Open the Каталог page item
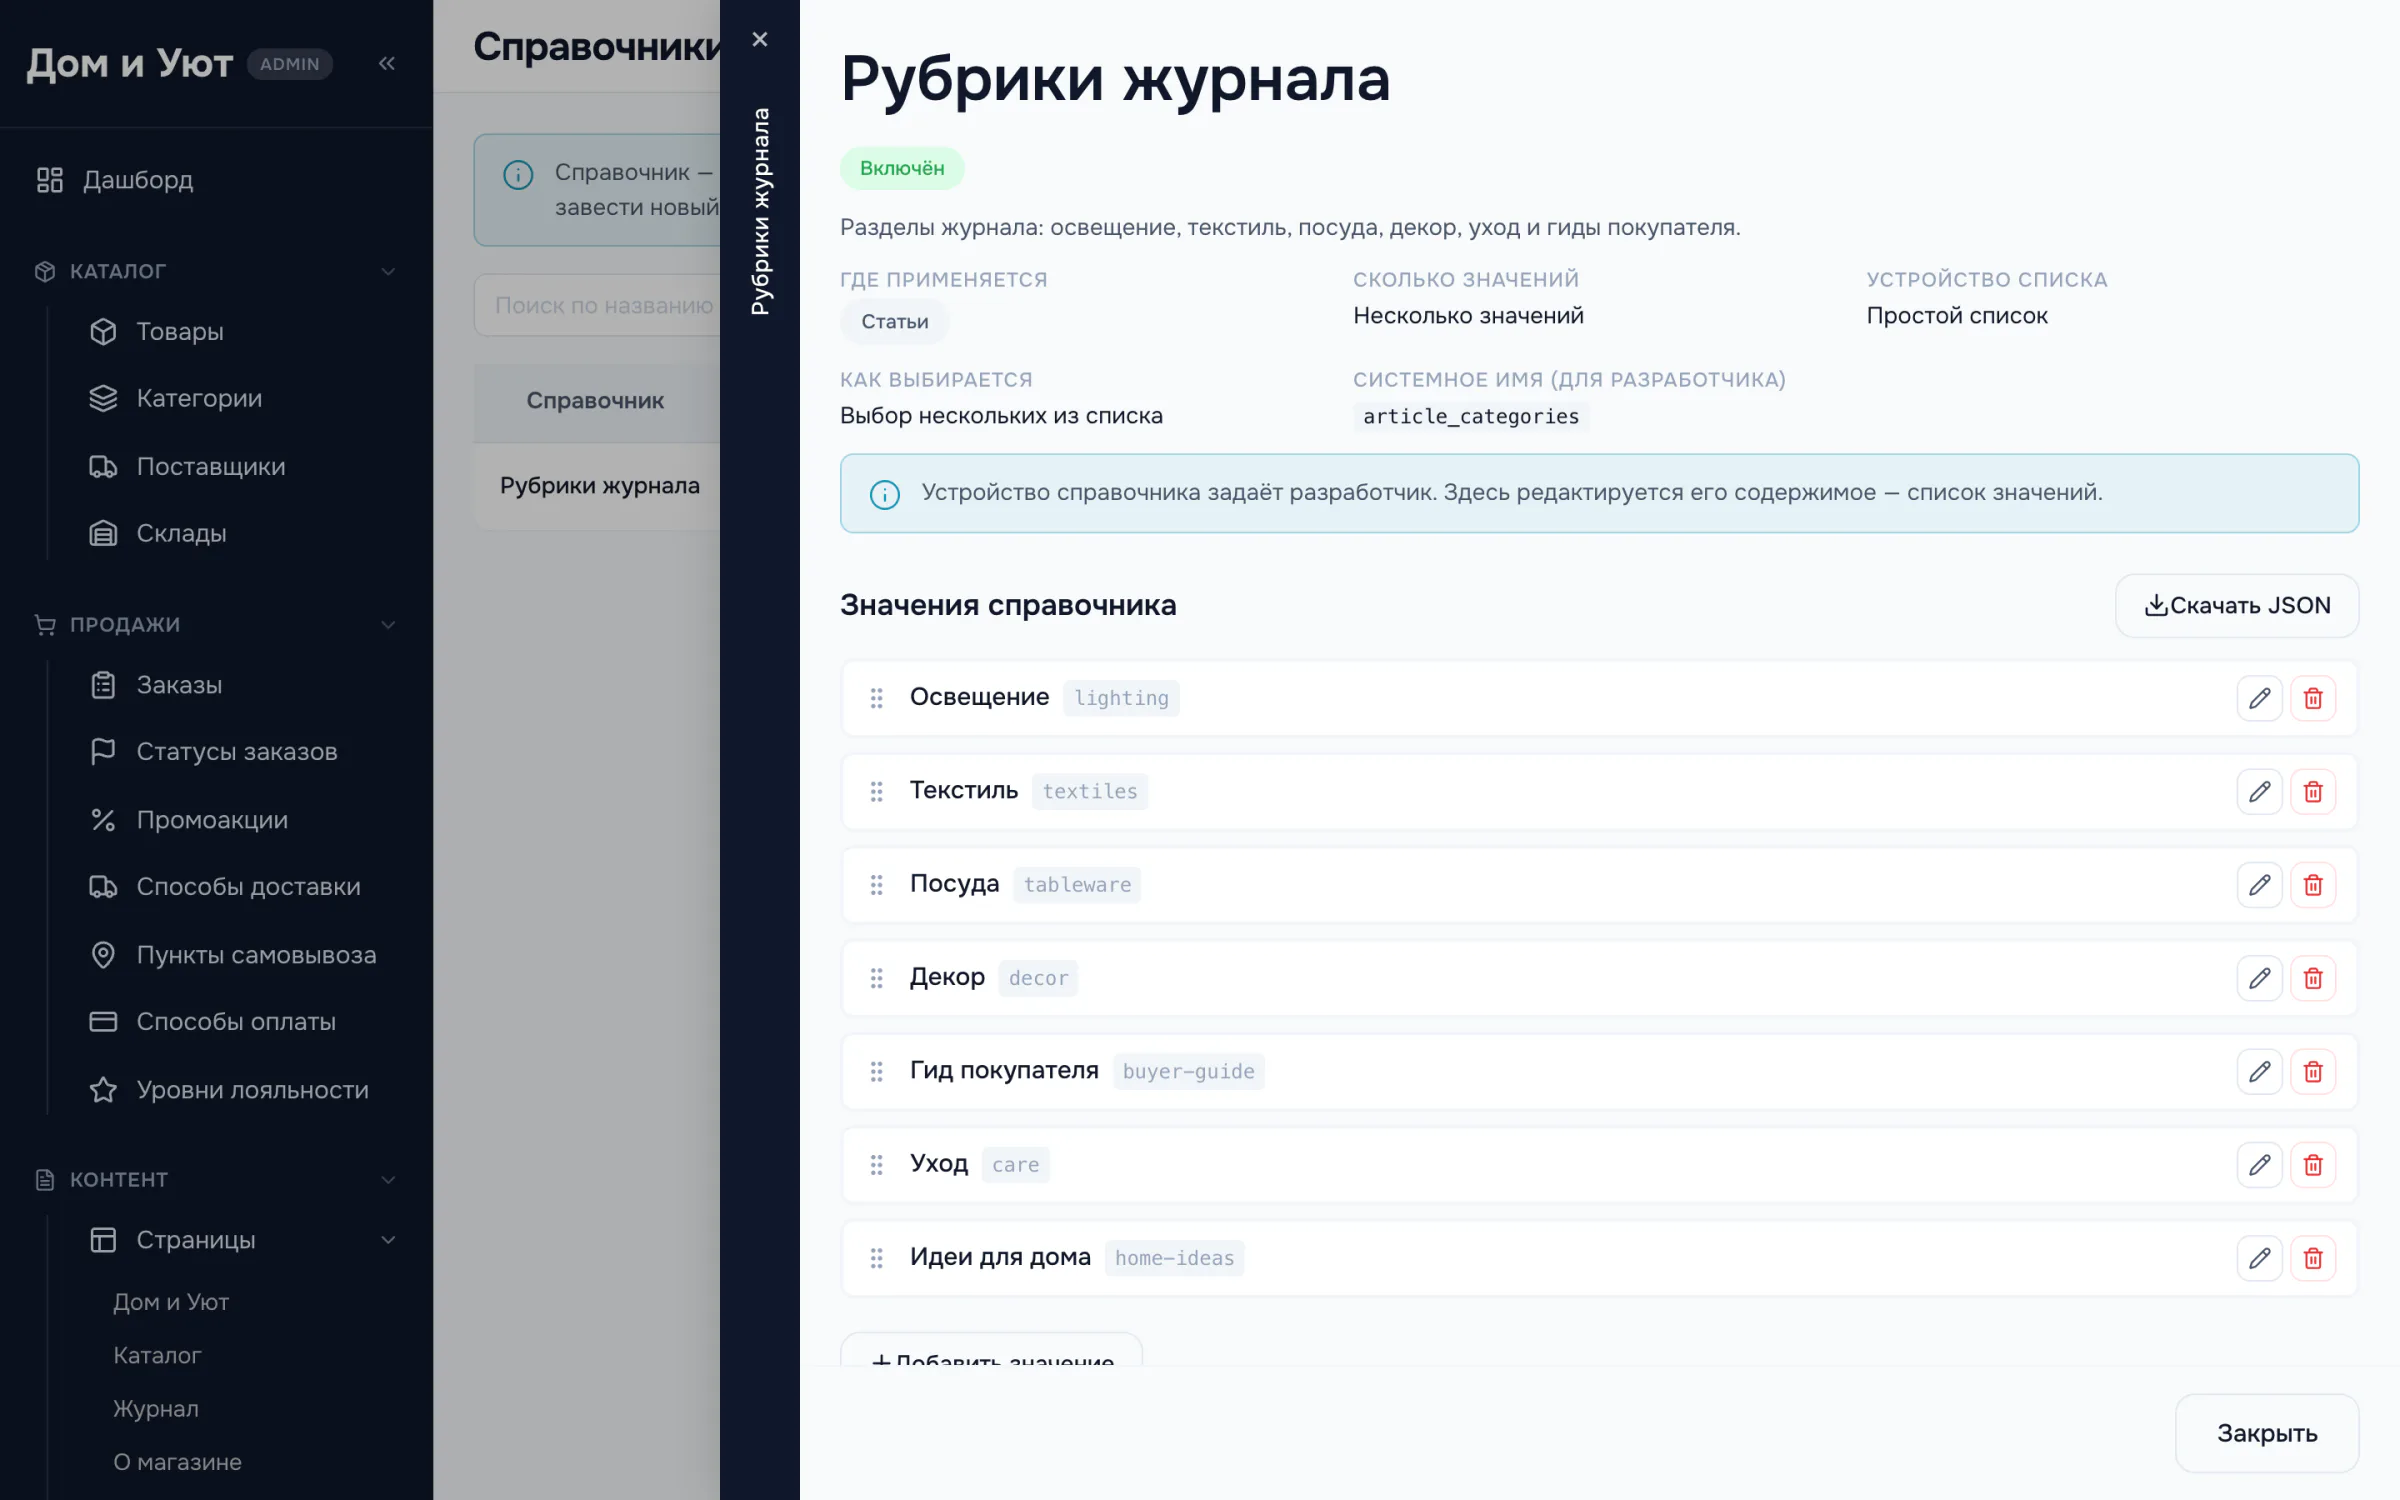The width and height of the screenshot is (2400, 1500). coord(157,1355)
